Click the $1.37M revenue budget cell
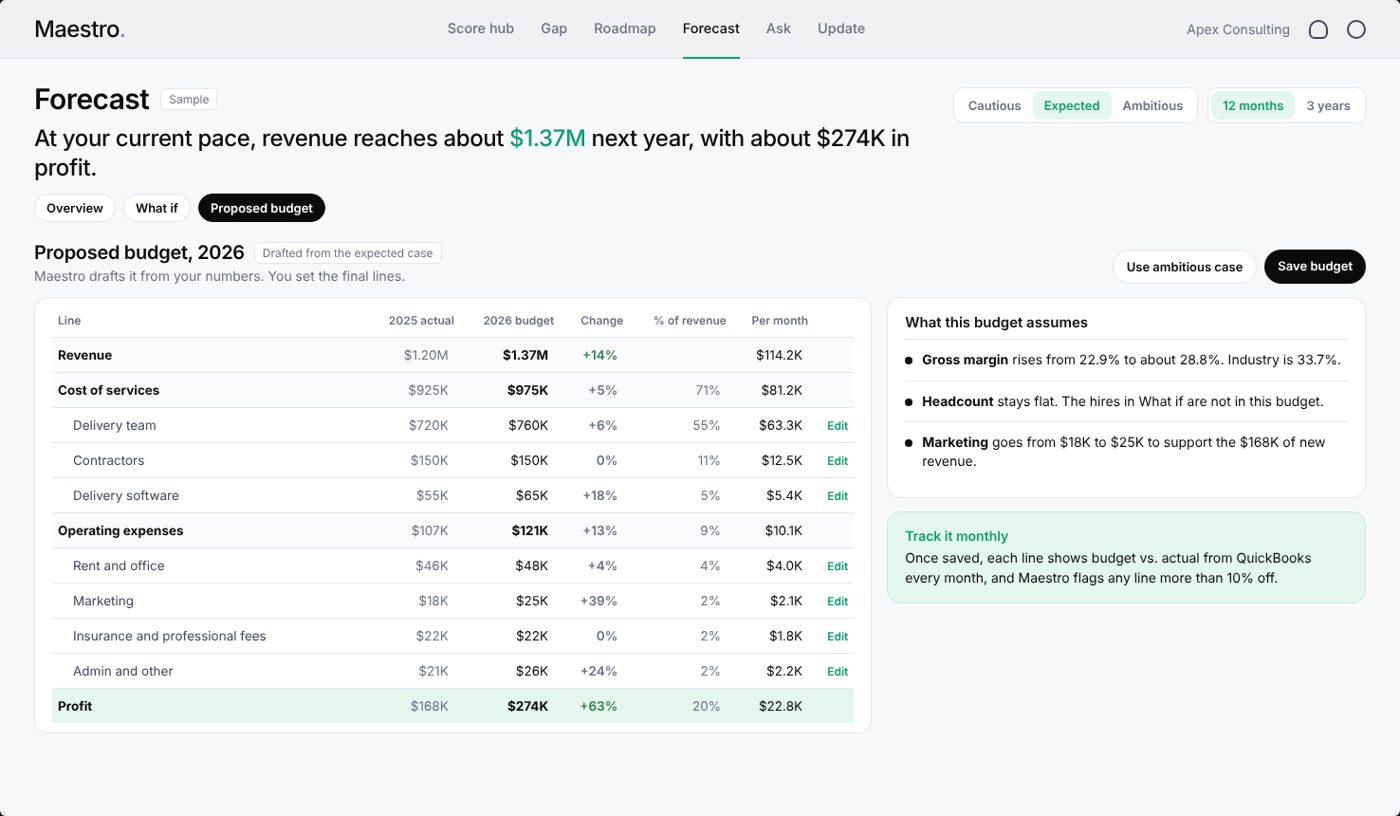 [525, 355]
